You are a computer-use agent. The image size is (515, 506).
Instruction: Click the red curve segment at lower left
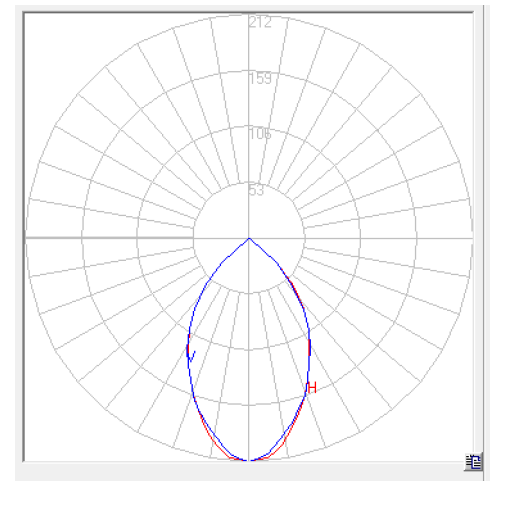[x=211, y=434]
